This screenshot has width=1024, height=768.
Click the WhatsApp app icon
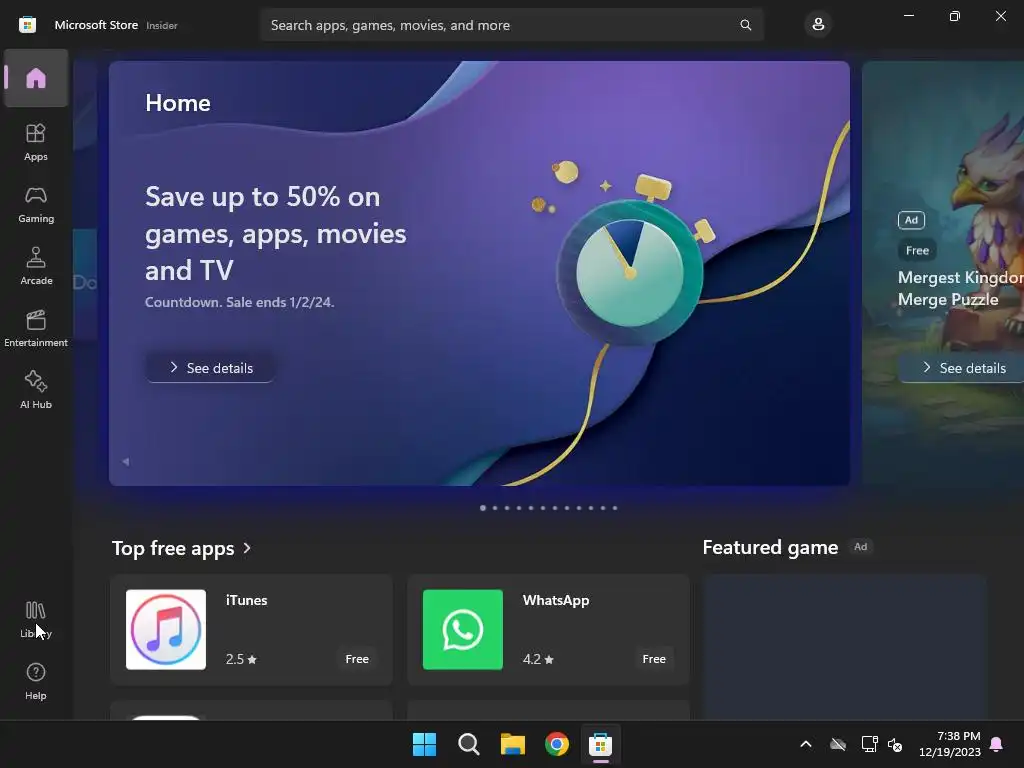(x=463, y=630)
